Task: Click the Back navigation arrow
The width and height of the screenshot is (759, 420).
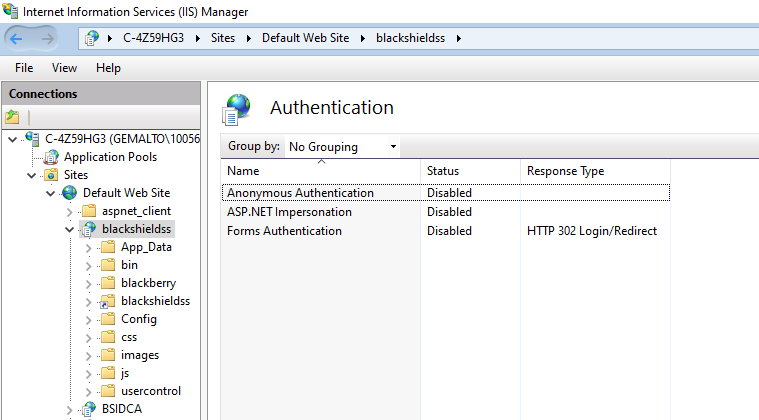Action: click(16, 39)
